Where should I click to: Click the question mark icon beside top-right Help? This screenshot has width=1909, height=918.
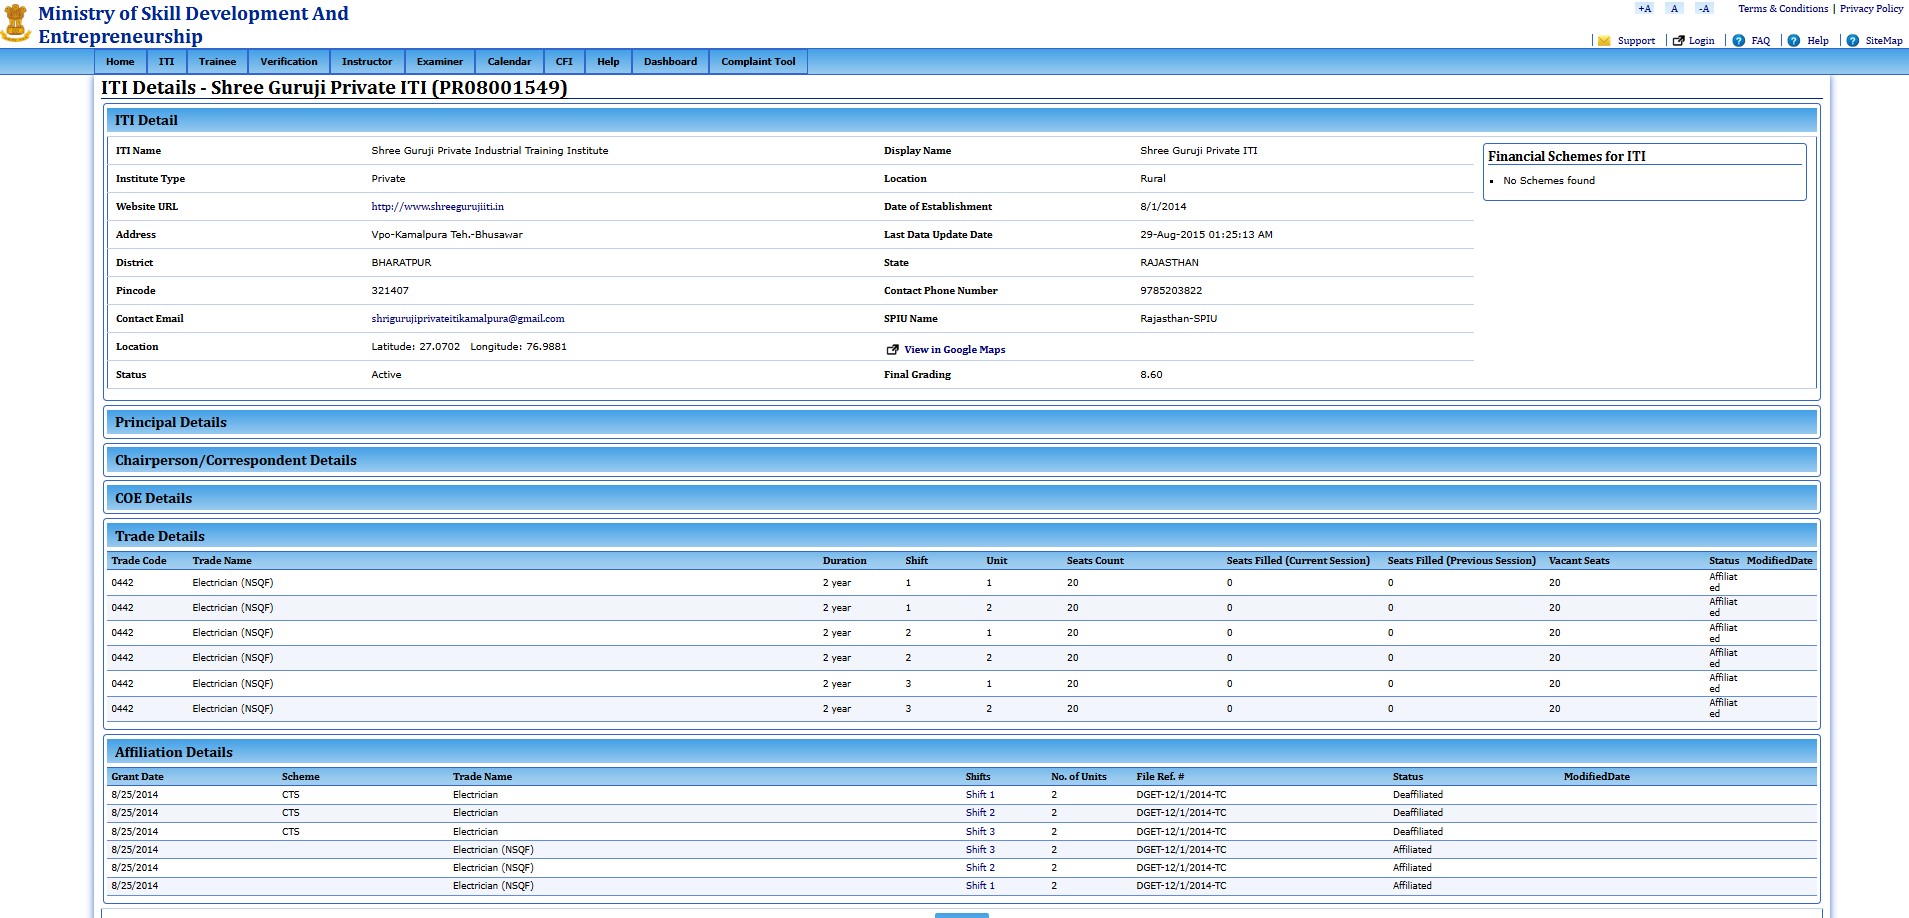click(x=1794, y=41)
